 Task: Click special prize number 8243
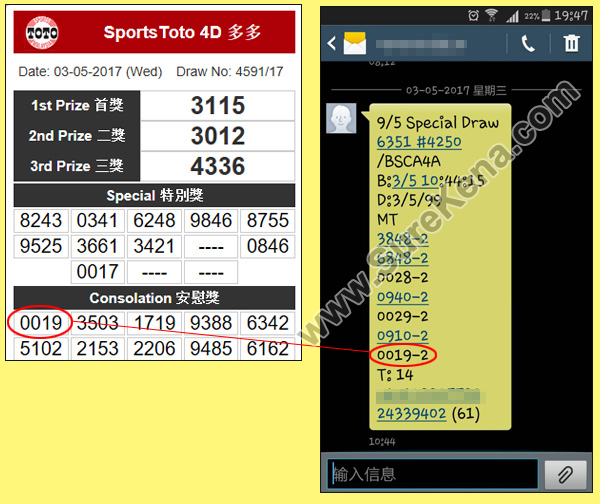click(41, 220)
